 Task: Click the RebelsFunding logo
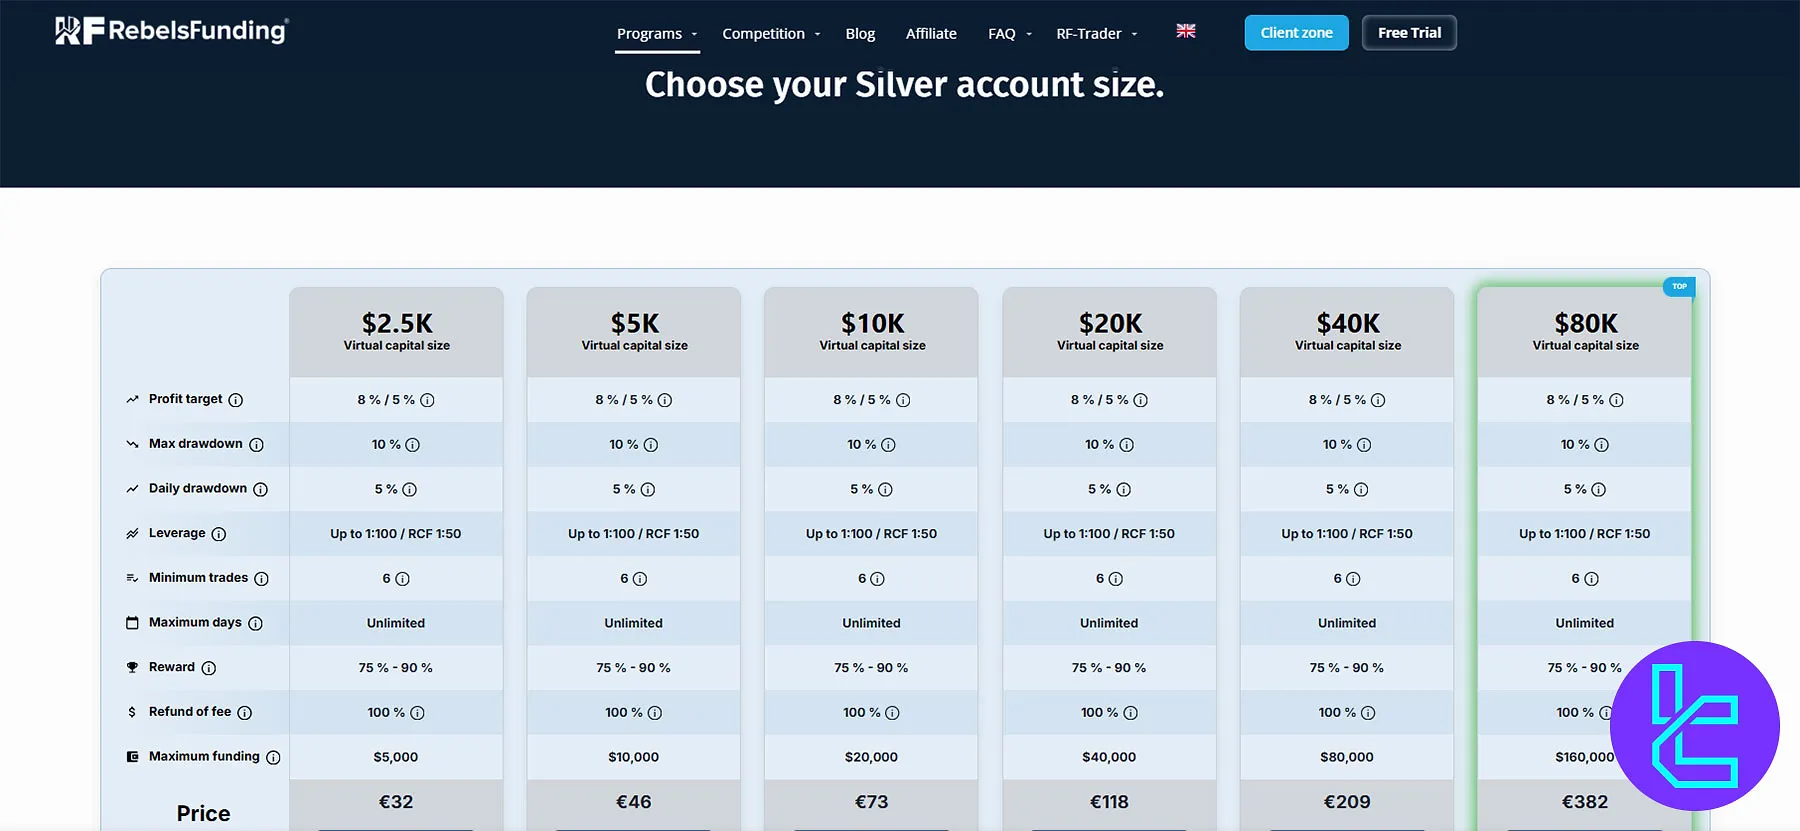(170, 30)
